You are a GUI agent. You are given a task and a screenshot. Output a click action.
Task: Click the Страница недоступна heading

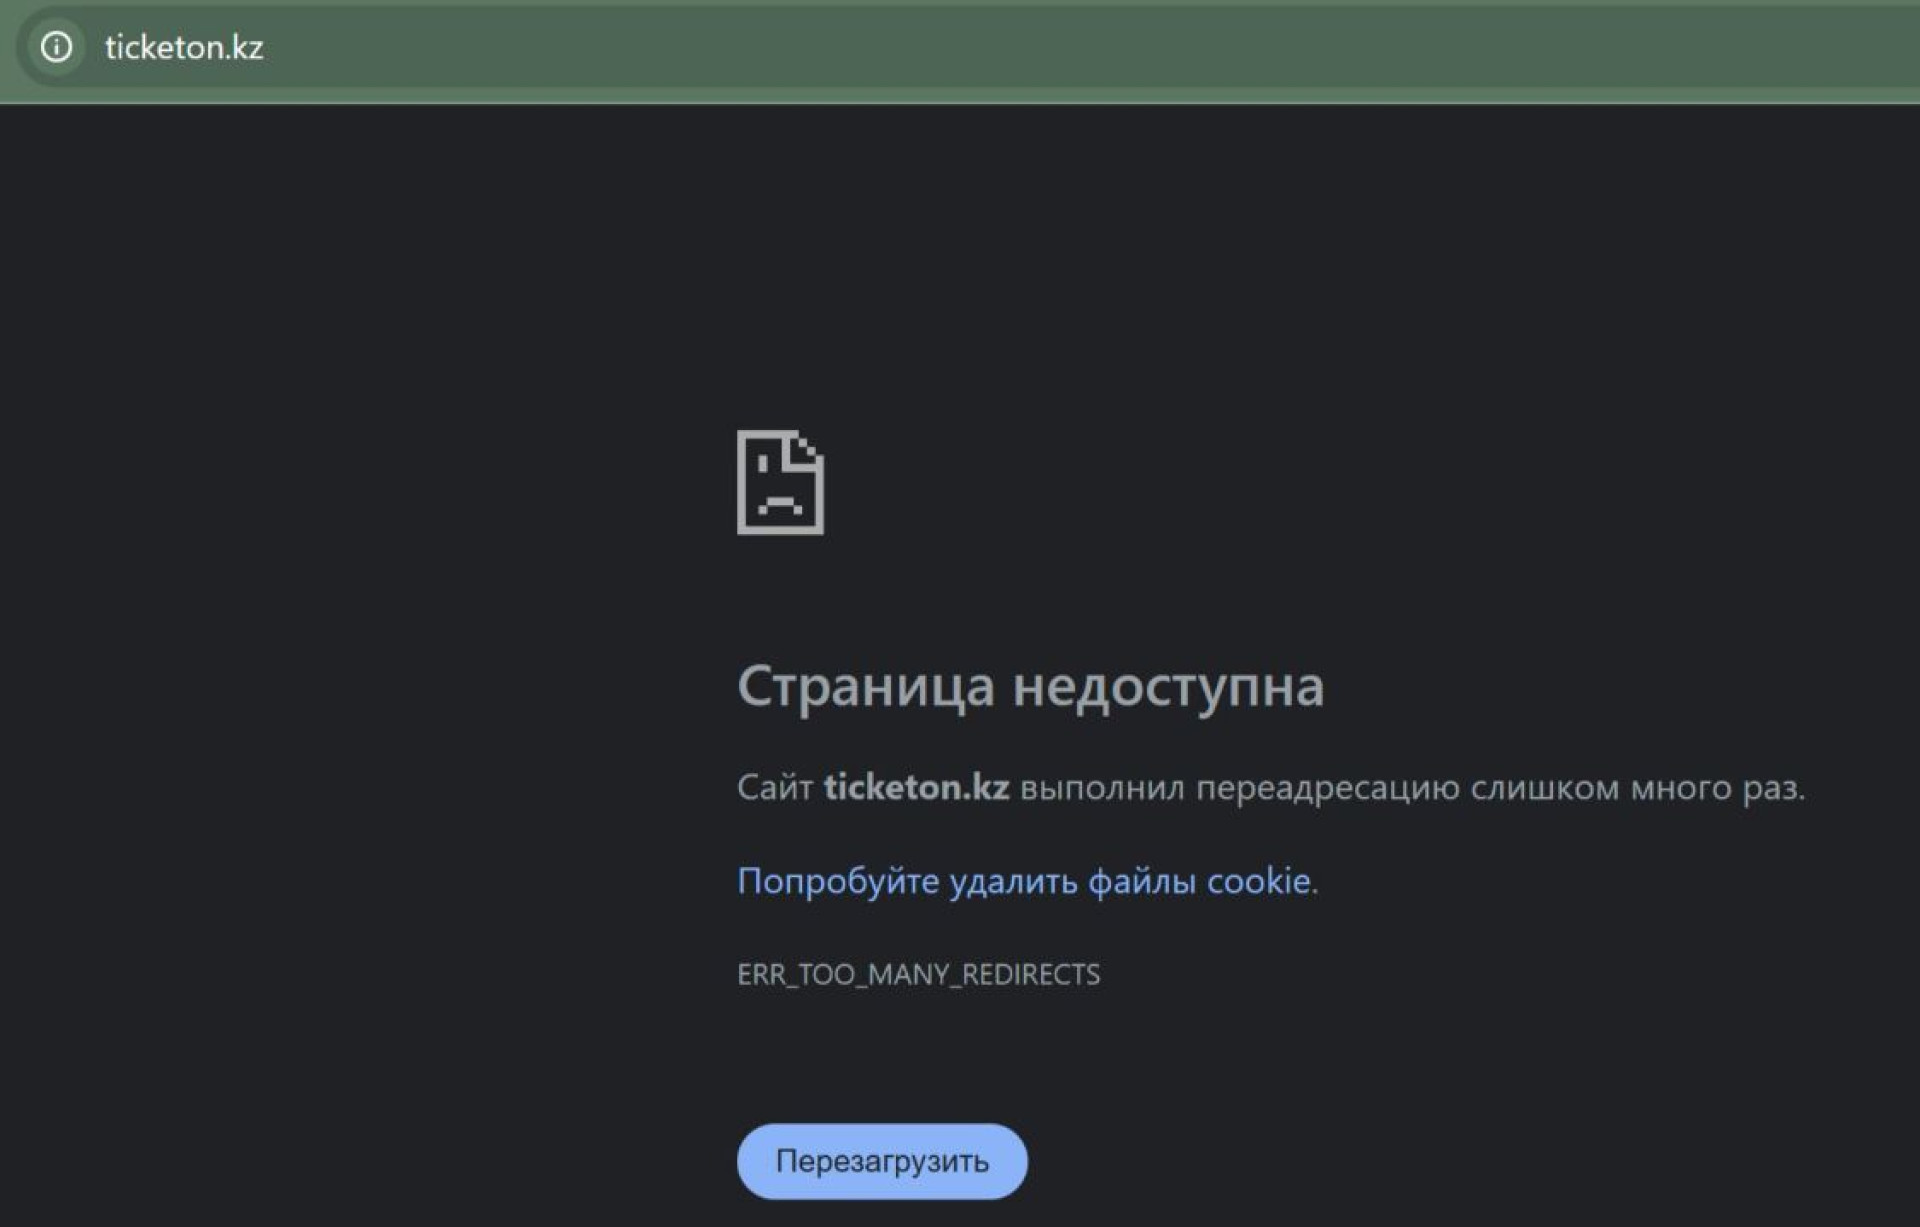pos(1030,687)
